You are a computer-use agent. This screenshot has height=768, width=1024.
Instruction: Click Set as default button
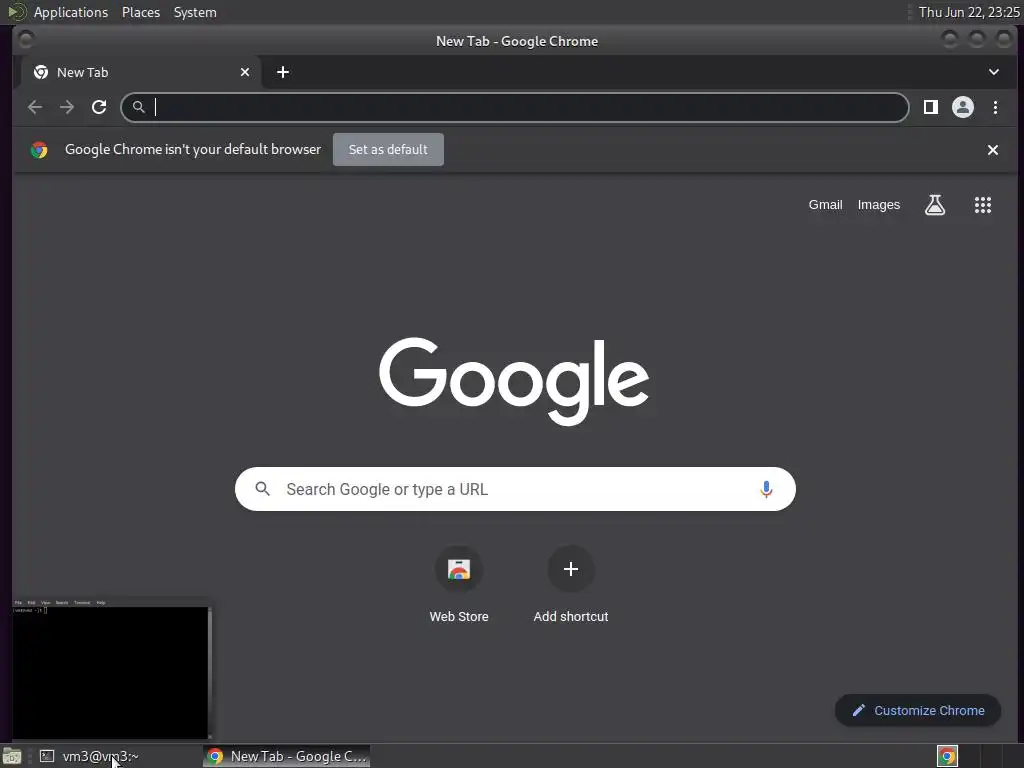tap(388, 150)
